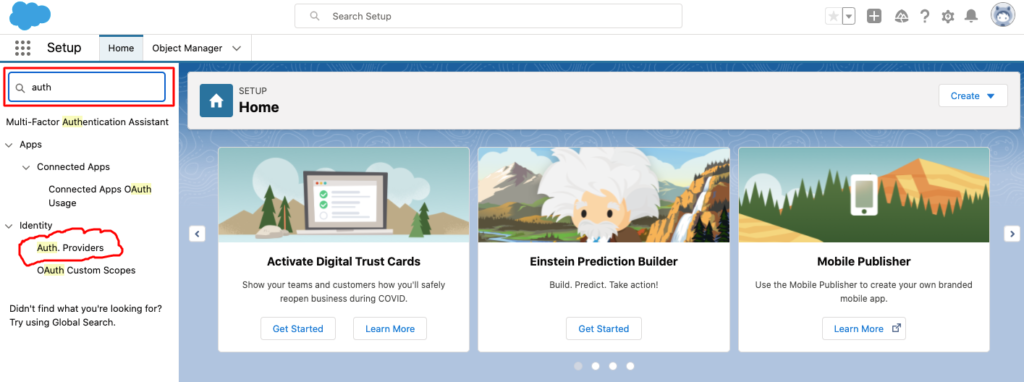
Task: Click Learn More for Digital Trust Cards
Action: pyautogui.click(x=390, y=328)
